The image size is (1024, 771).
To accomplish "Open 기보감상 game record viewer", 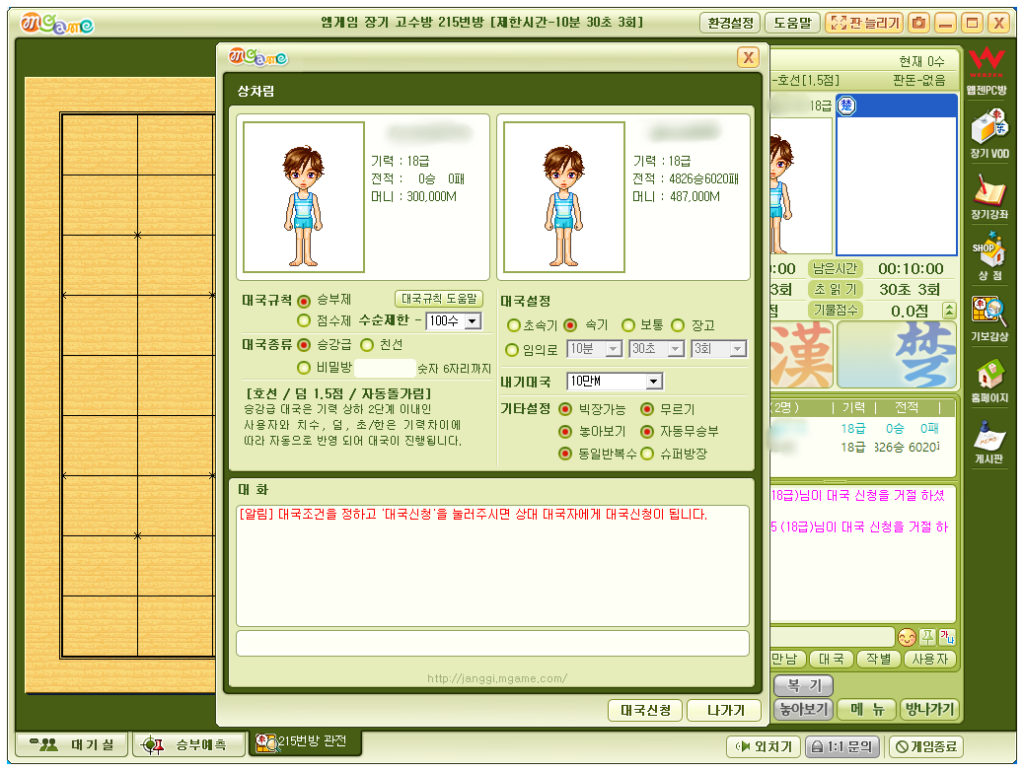I will (989, 319).
